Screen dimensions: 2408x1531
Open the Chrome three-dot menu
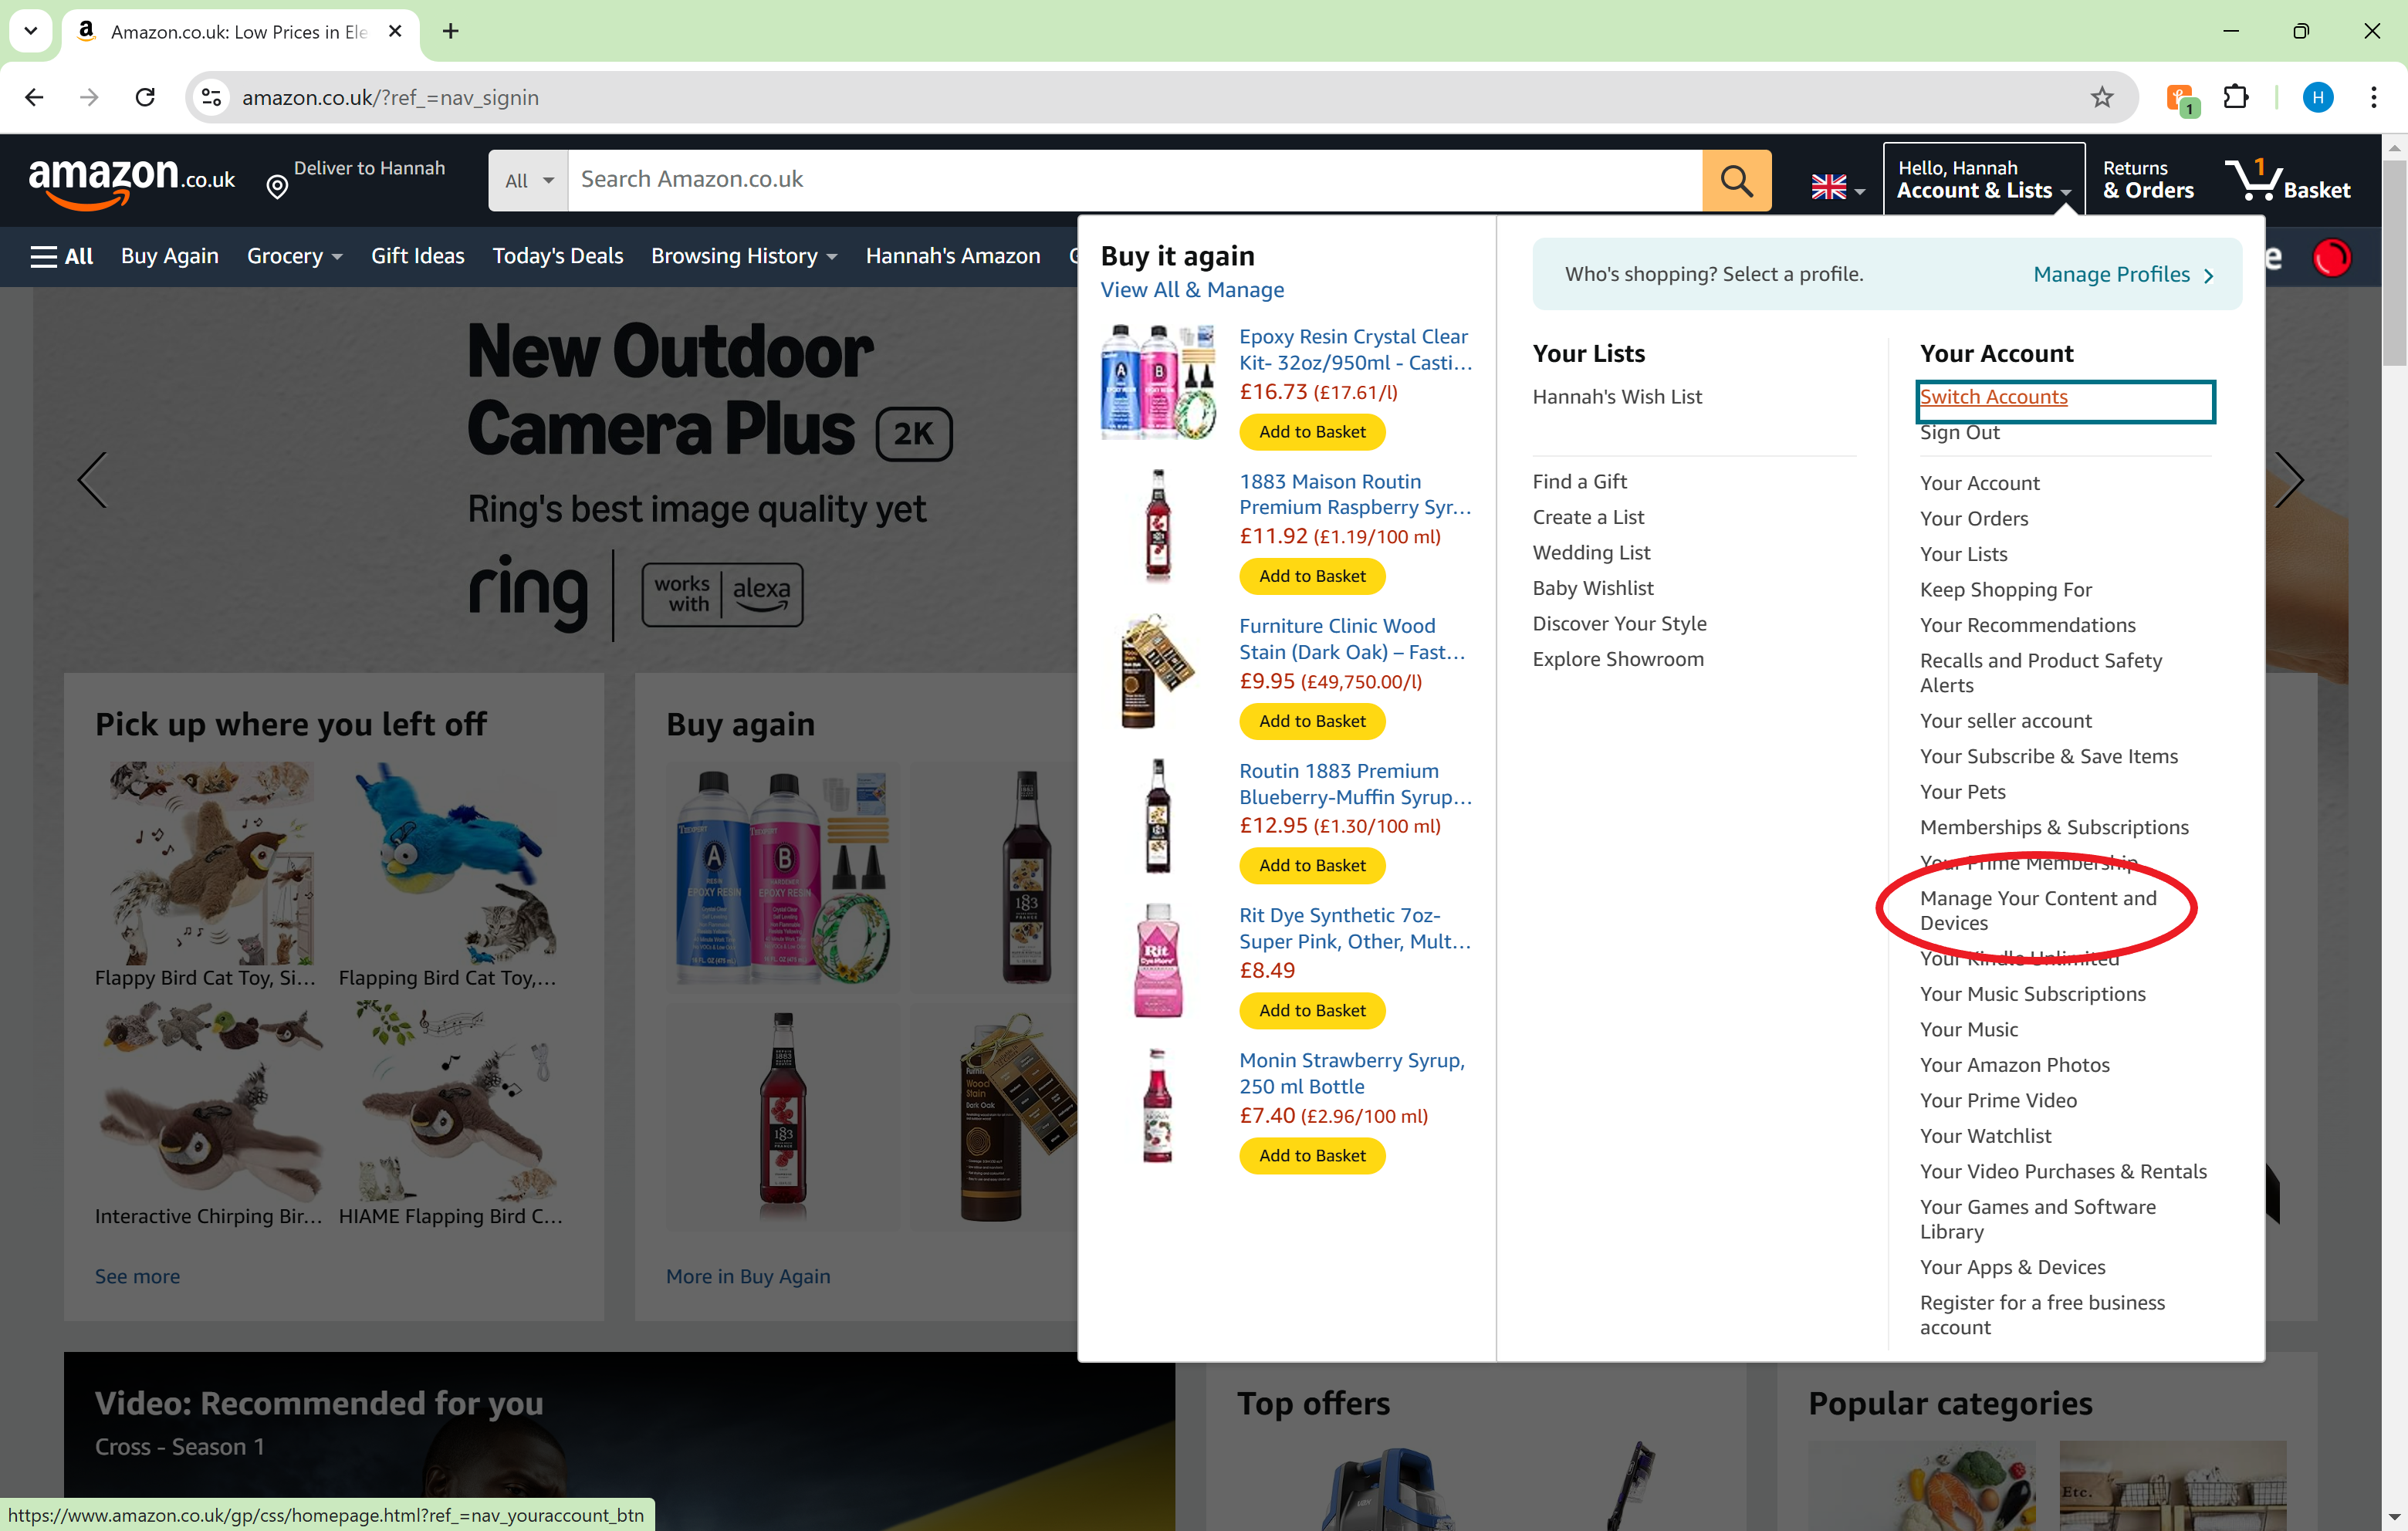pos(2373,97)
